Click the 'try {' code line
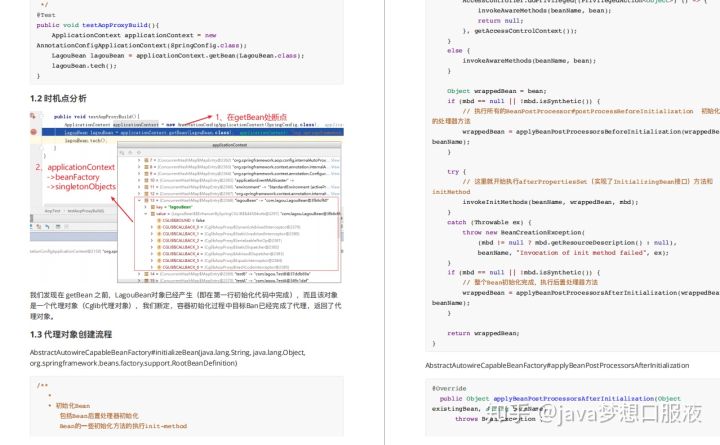Screen dimensions: 720x445 tap(456, 171)
